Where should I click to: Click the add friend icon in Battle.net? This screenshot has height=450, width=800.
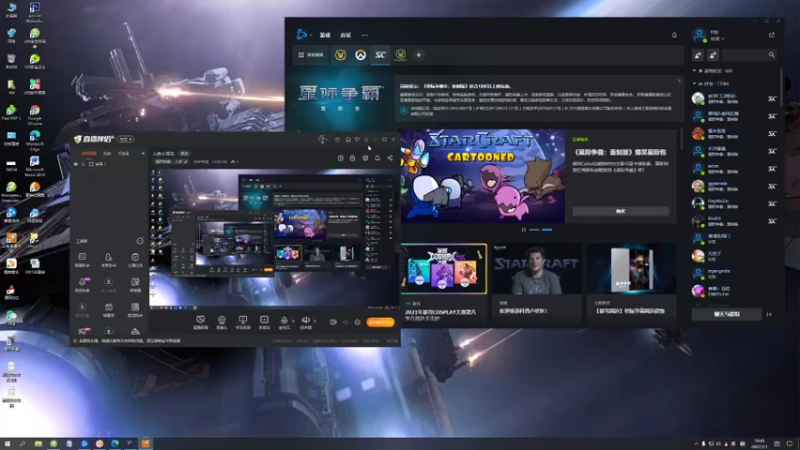[x=698, y=55]
